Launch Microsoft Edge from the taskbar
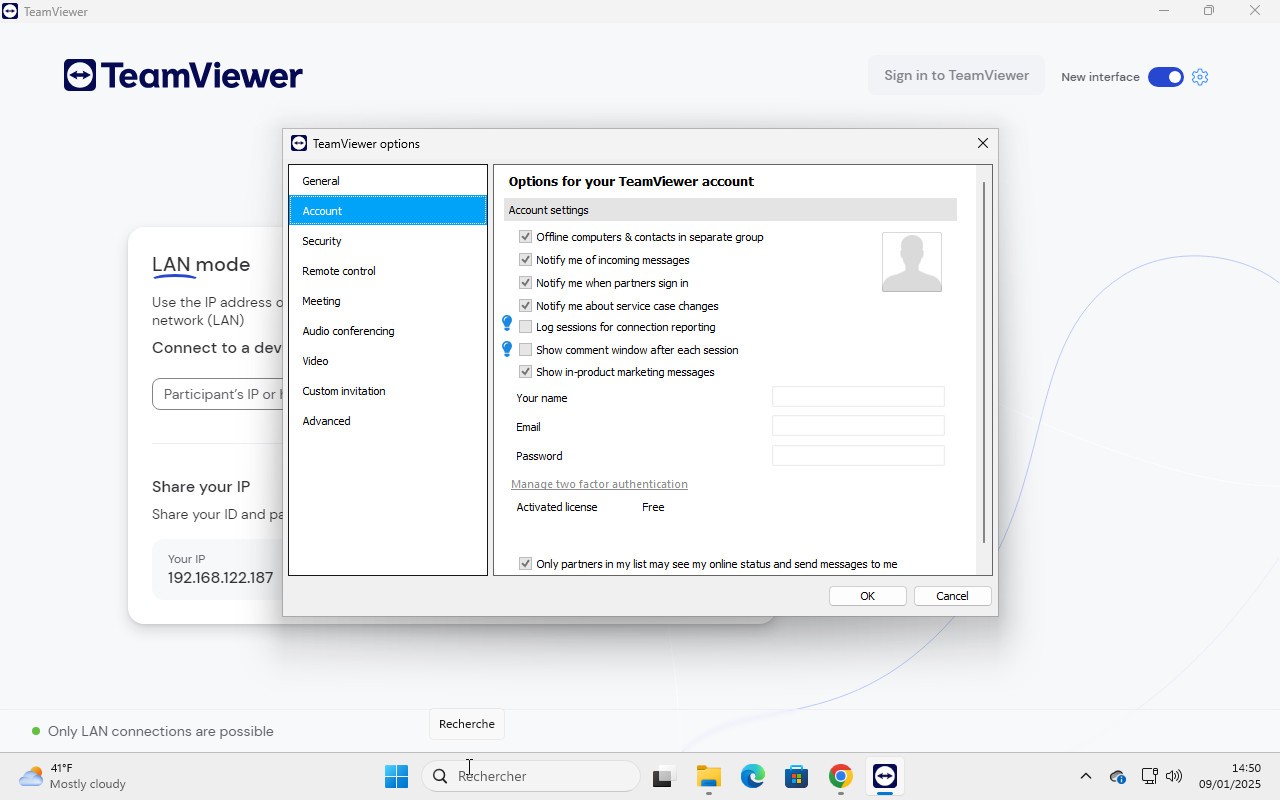The image size is (1280, 800). click(x=752, y=776)
